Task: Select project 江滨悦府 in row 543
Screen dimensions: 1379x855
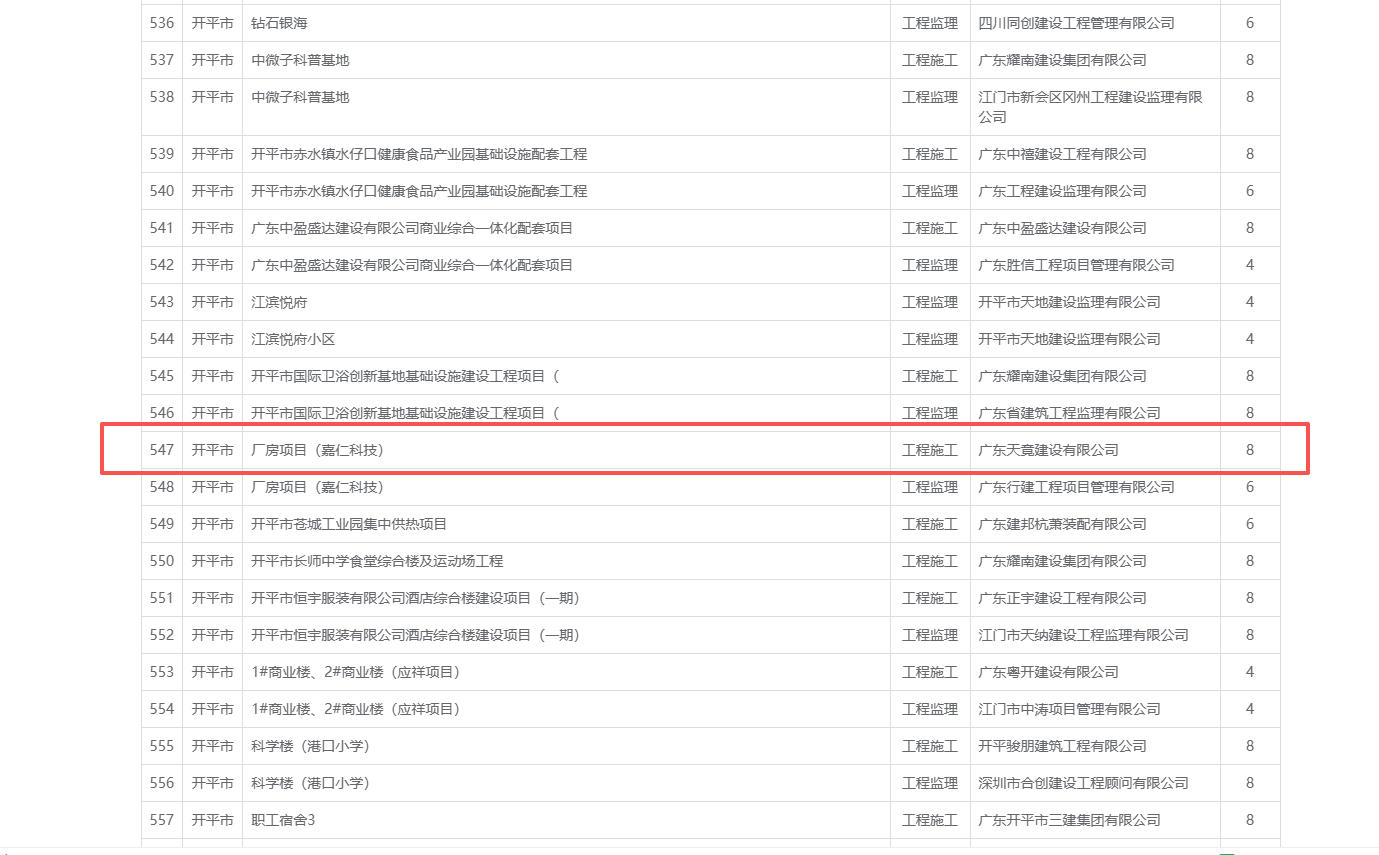Action: pos(279,302)
